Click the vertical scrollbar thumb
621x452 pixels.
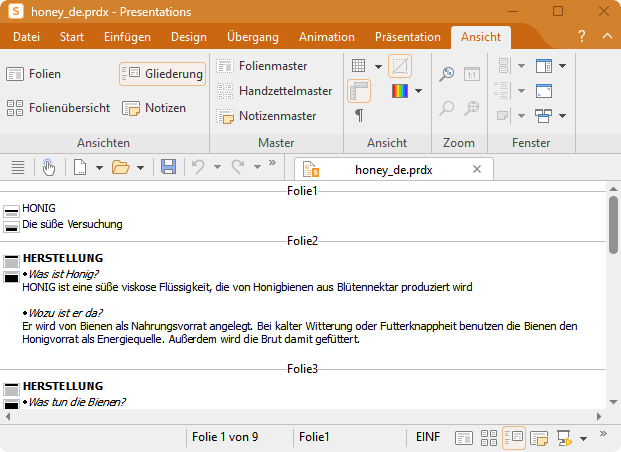613,225
